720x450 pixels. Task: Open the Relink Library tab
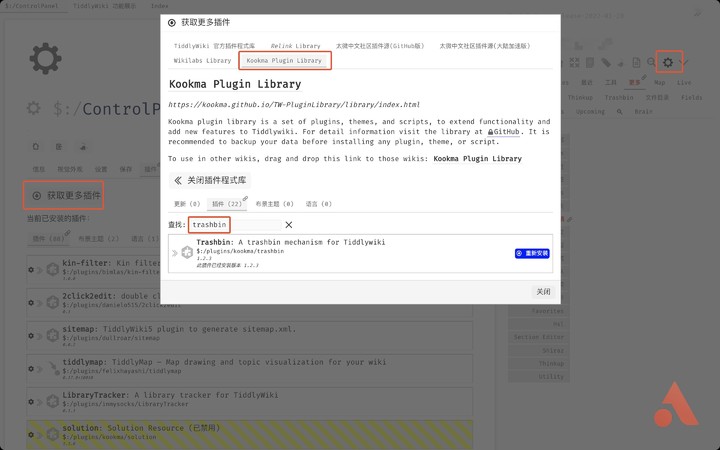click(295, 46)
